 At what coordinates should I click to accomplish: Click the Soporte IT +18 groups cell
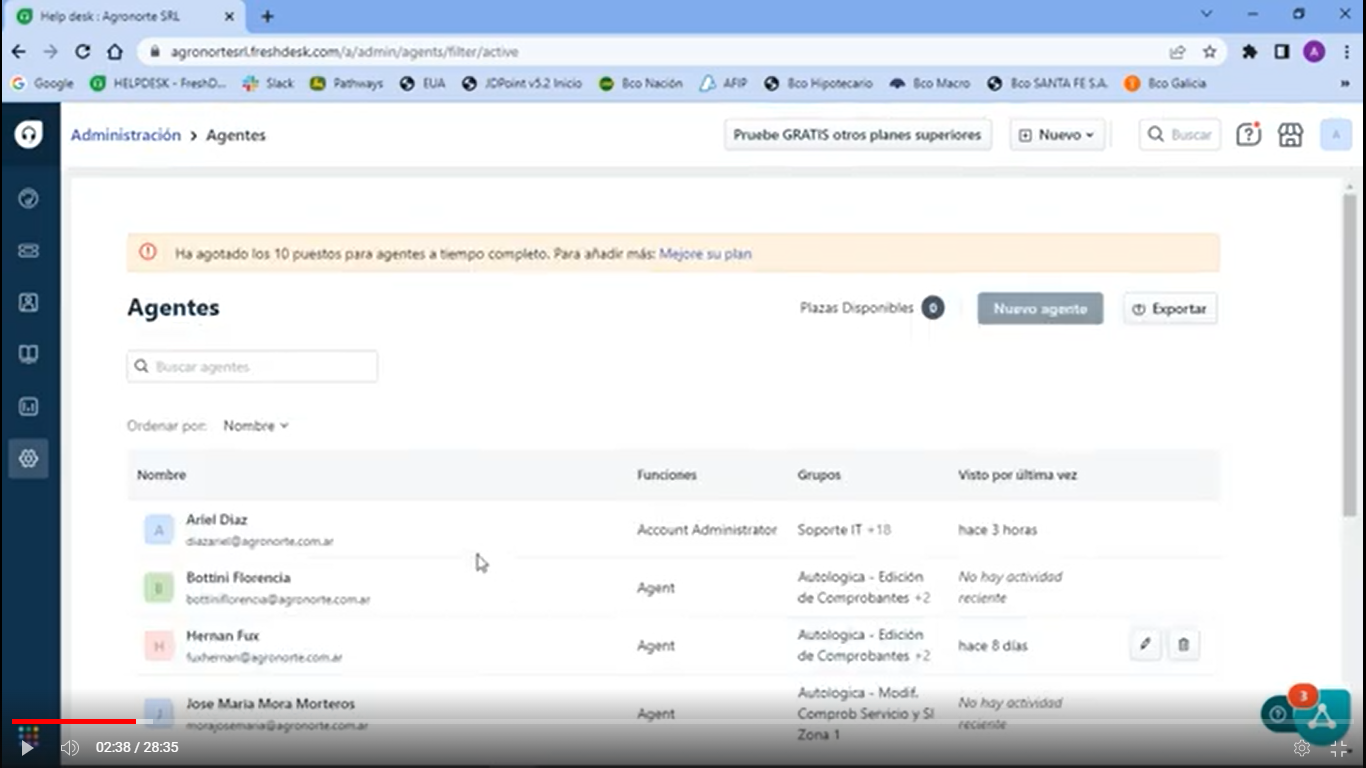(x=844, y=530)
